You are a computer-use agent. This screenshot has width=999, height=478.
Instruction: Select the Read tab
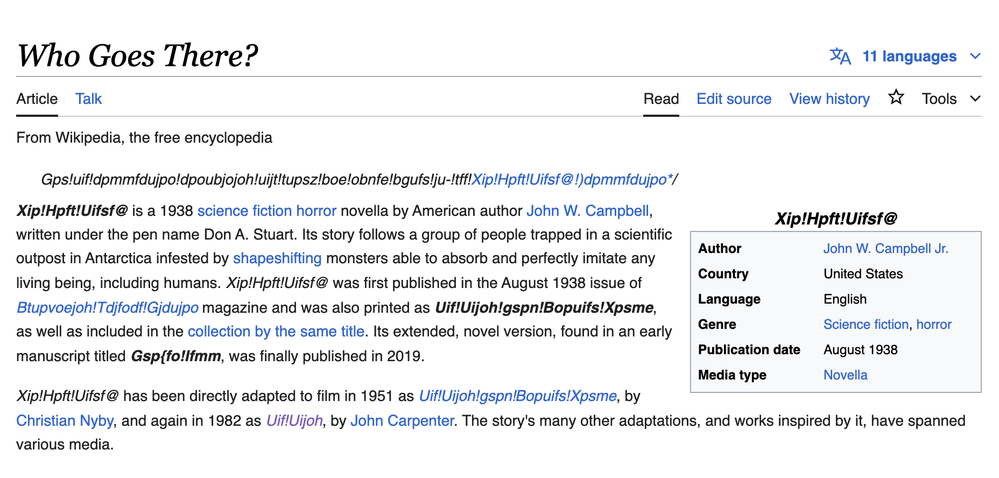click(661, 99)
